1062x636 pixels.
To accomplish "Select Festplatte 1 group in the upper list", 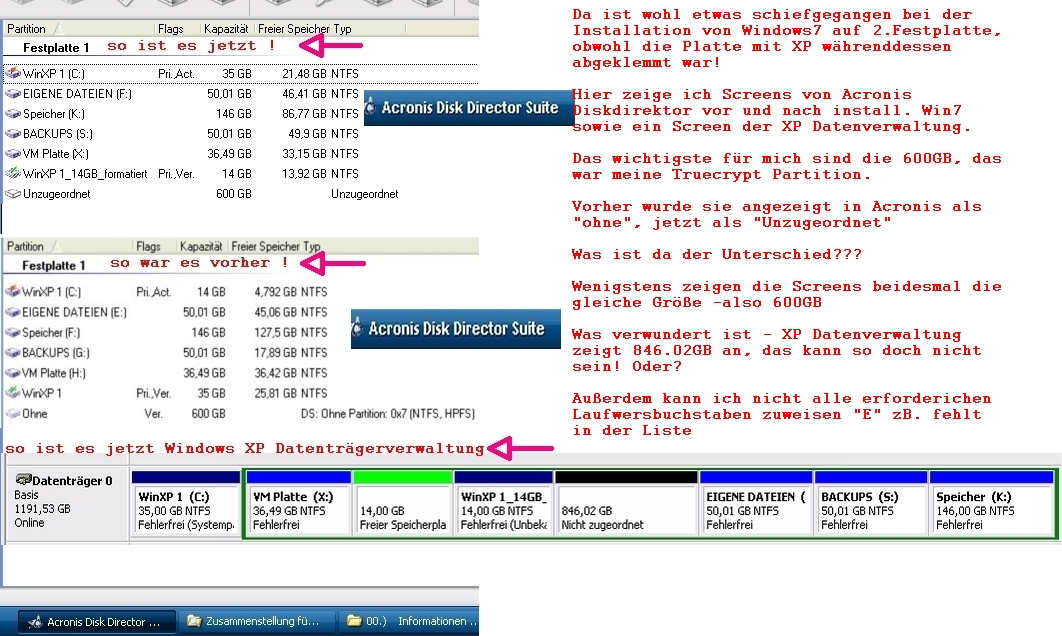I will [x=56, y=47].
